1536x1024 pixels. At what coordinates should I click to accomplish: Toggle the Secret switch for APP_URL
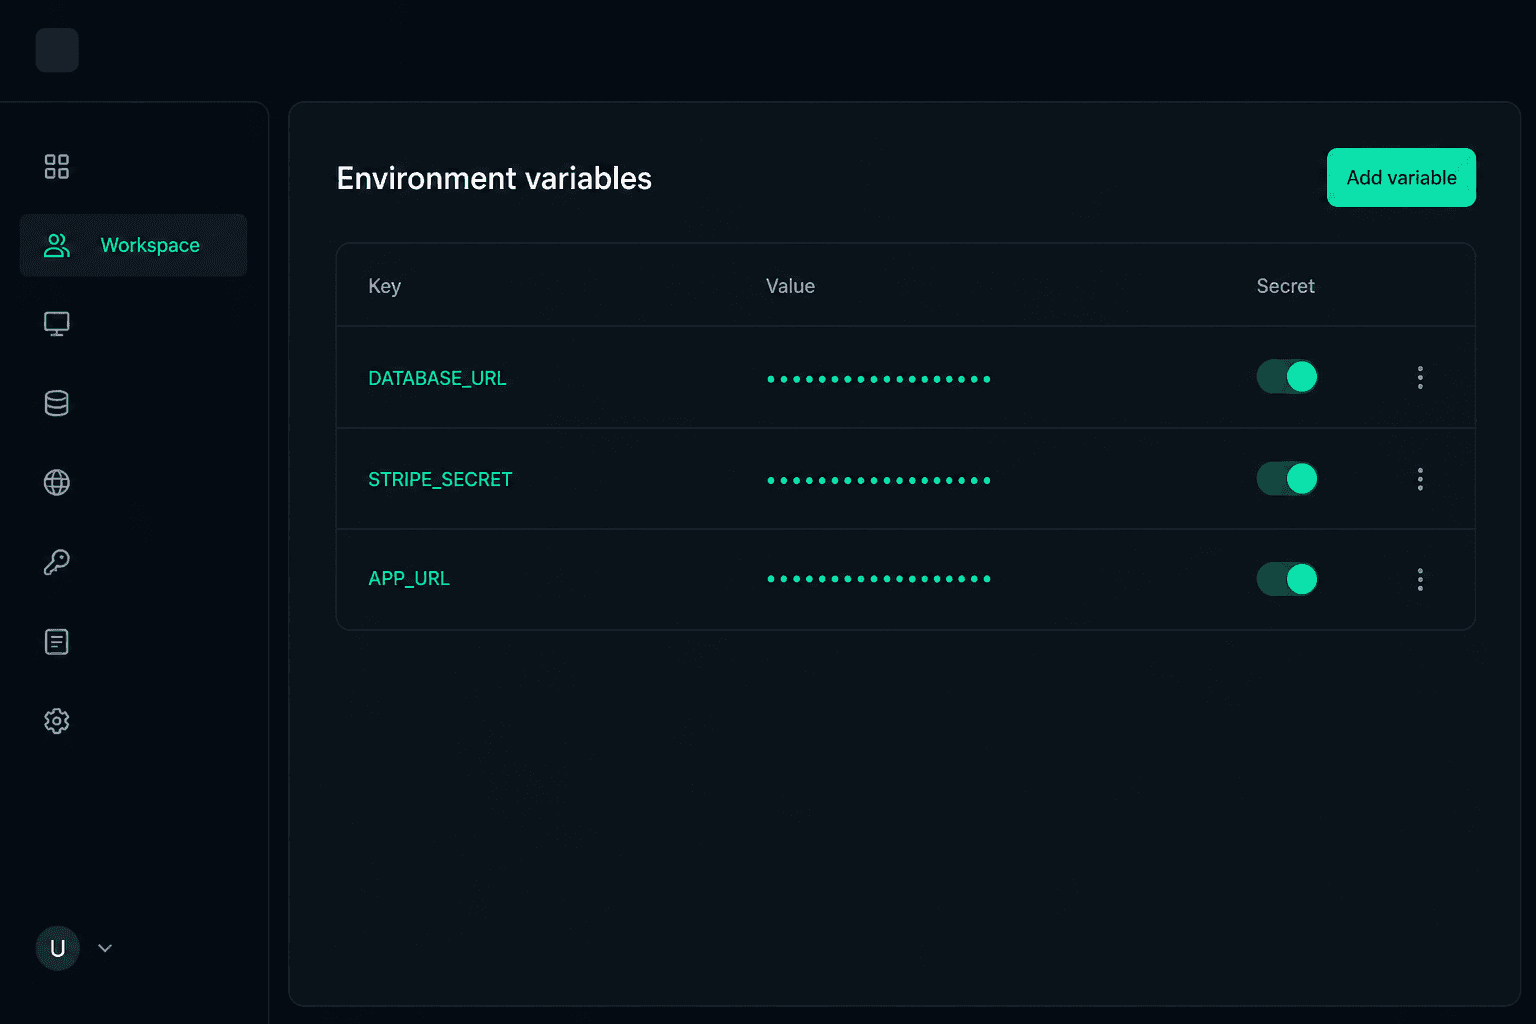[1287, 579]
